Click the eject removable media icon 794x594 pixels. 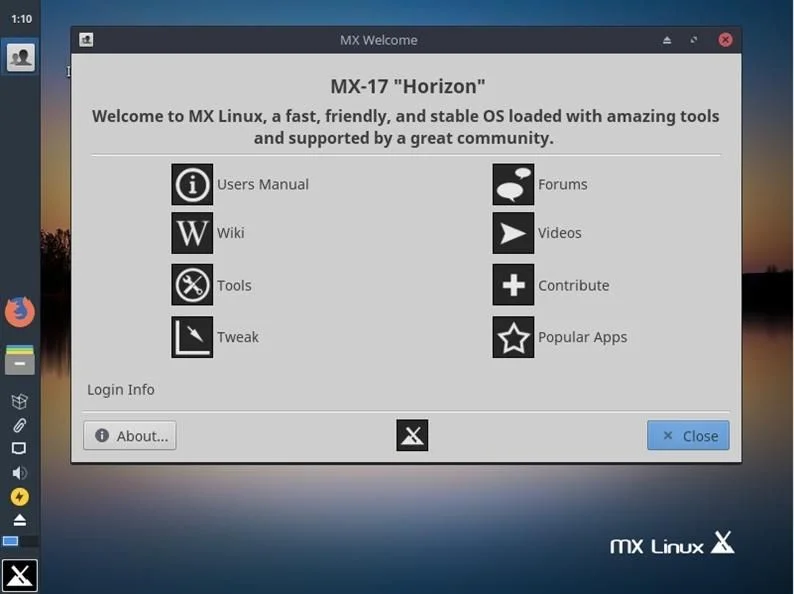pyautogui.click(x=19, y=520)
